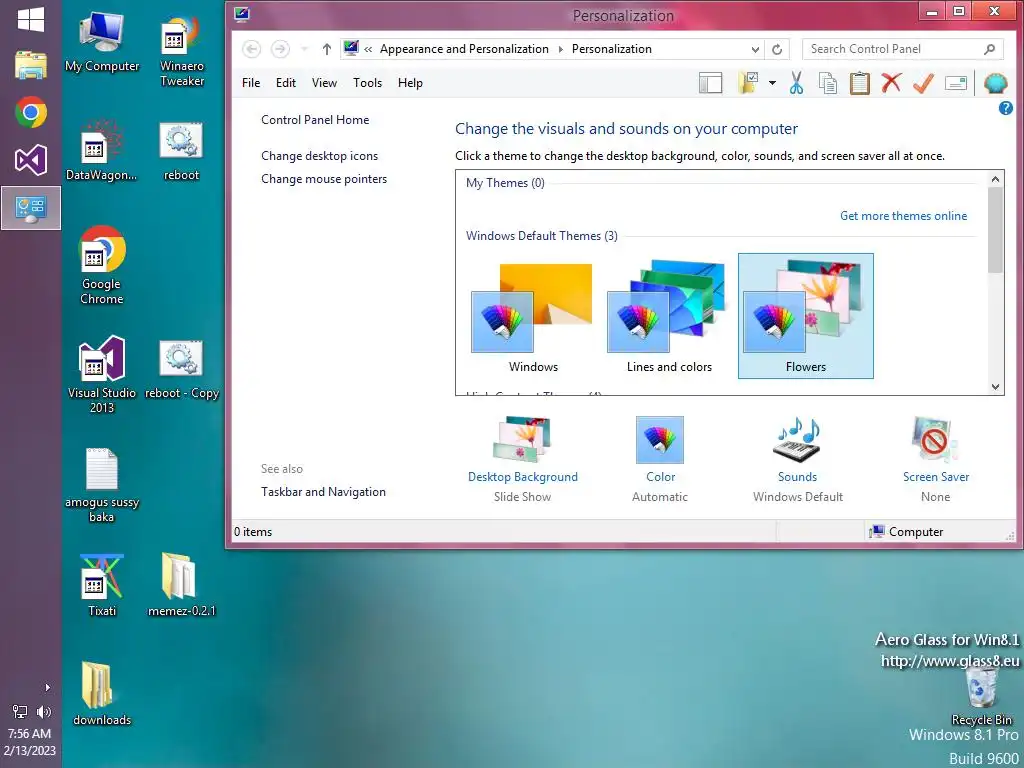
Task: Click Appearance and Personalization breadcrumb
Action: 464,49
